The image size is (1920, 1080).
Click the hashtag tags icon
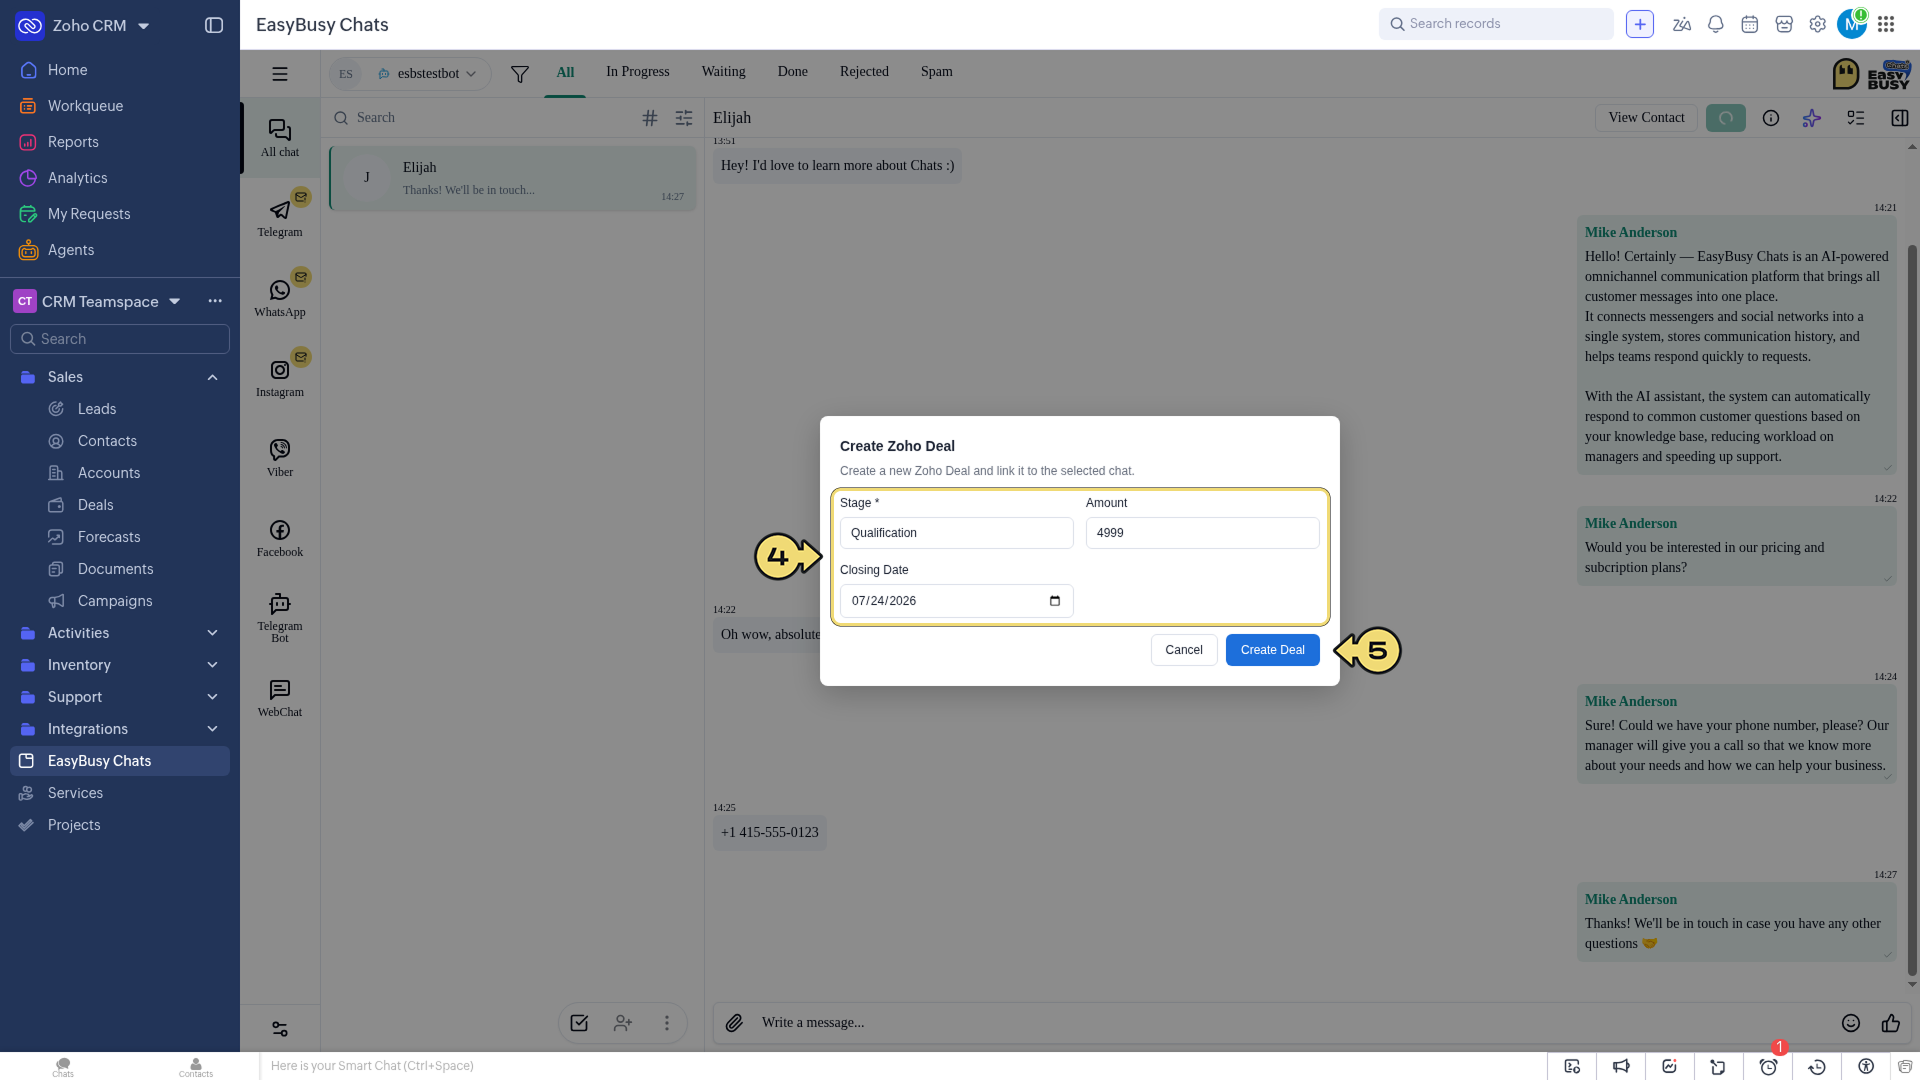point(650,118)
